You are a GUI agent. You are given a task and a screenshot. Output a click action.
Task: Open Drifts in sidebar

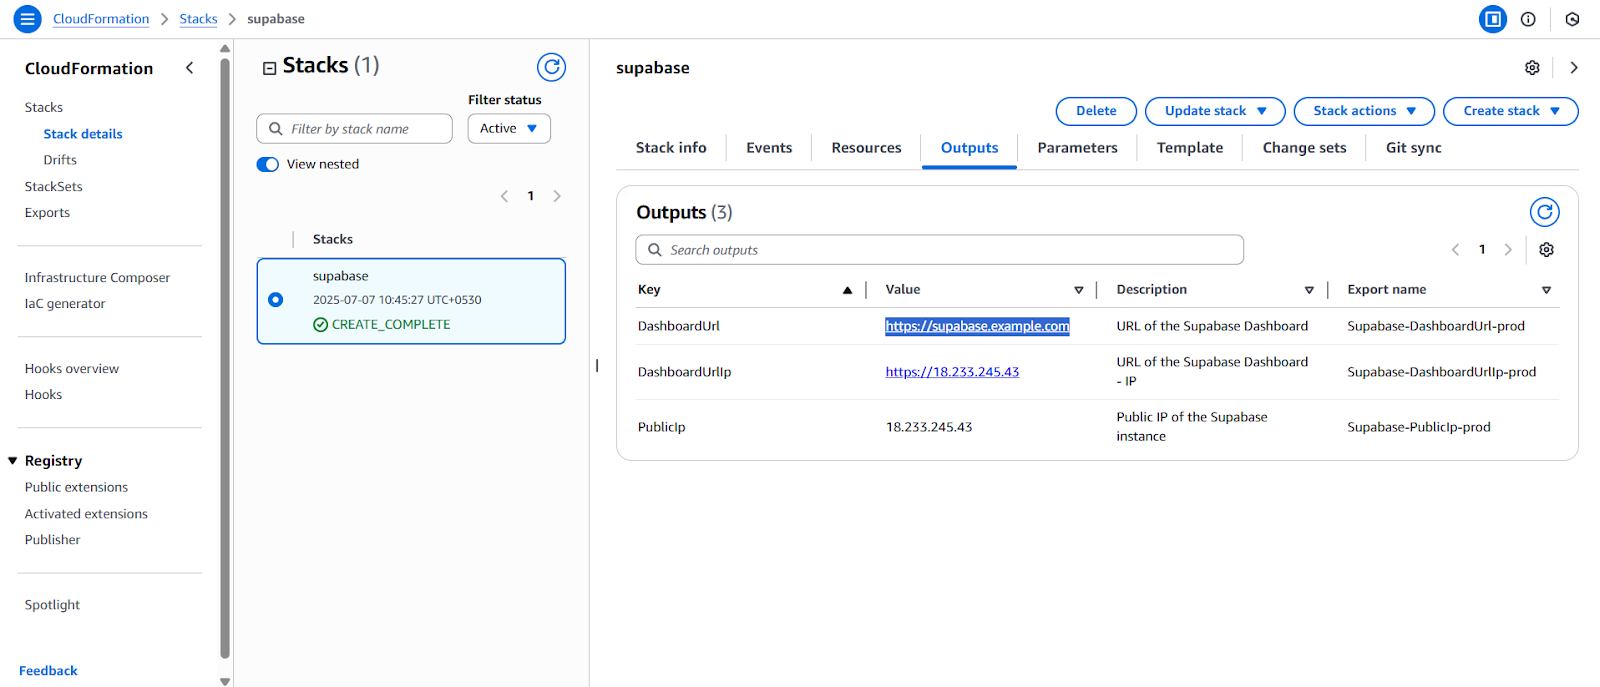coord(60,160)
